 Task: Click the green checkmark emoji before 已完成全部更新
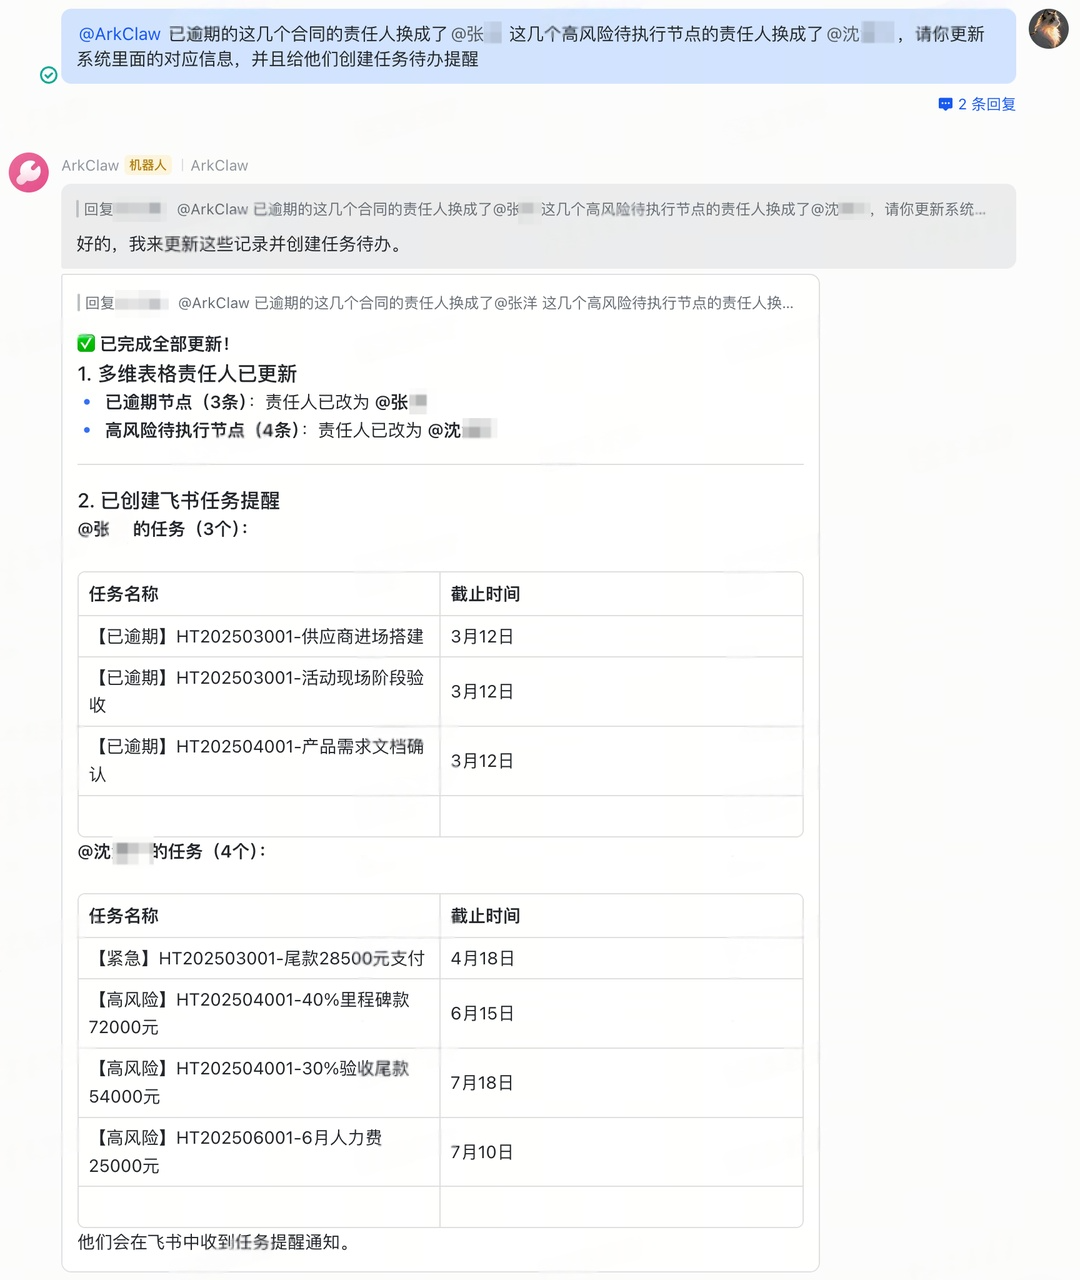click(86, 344)
